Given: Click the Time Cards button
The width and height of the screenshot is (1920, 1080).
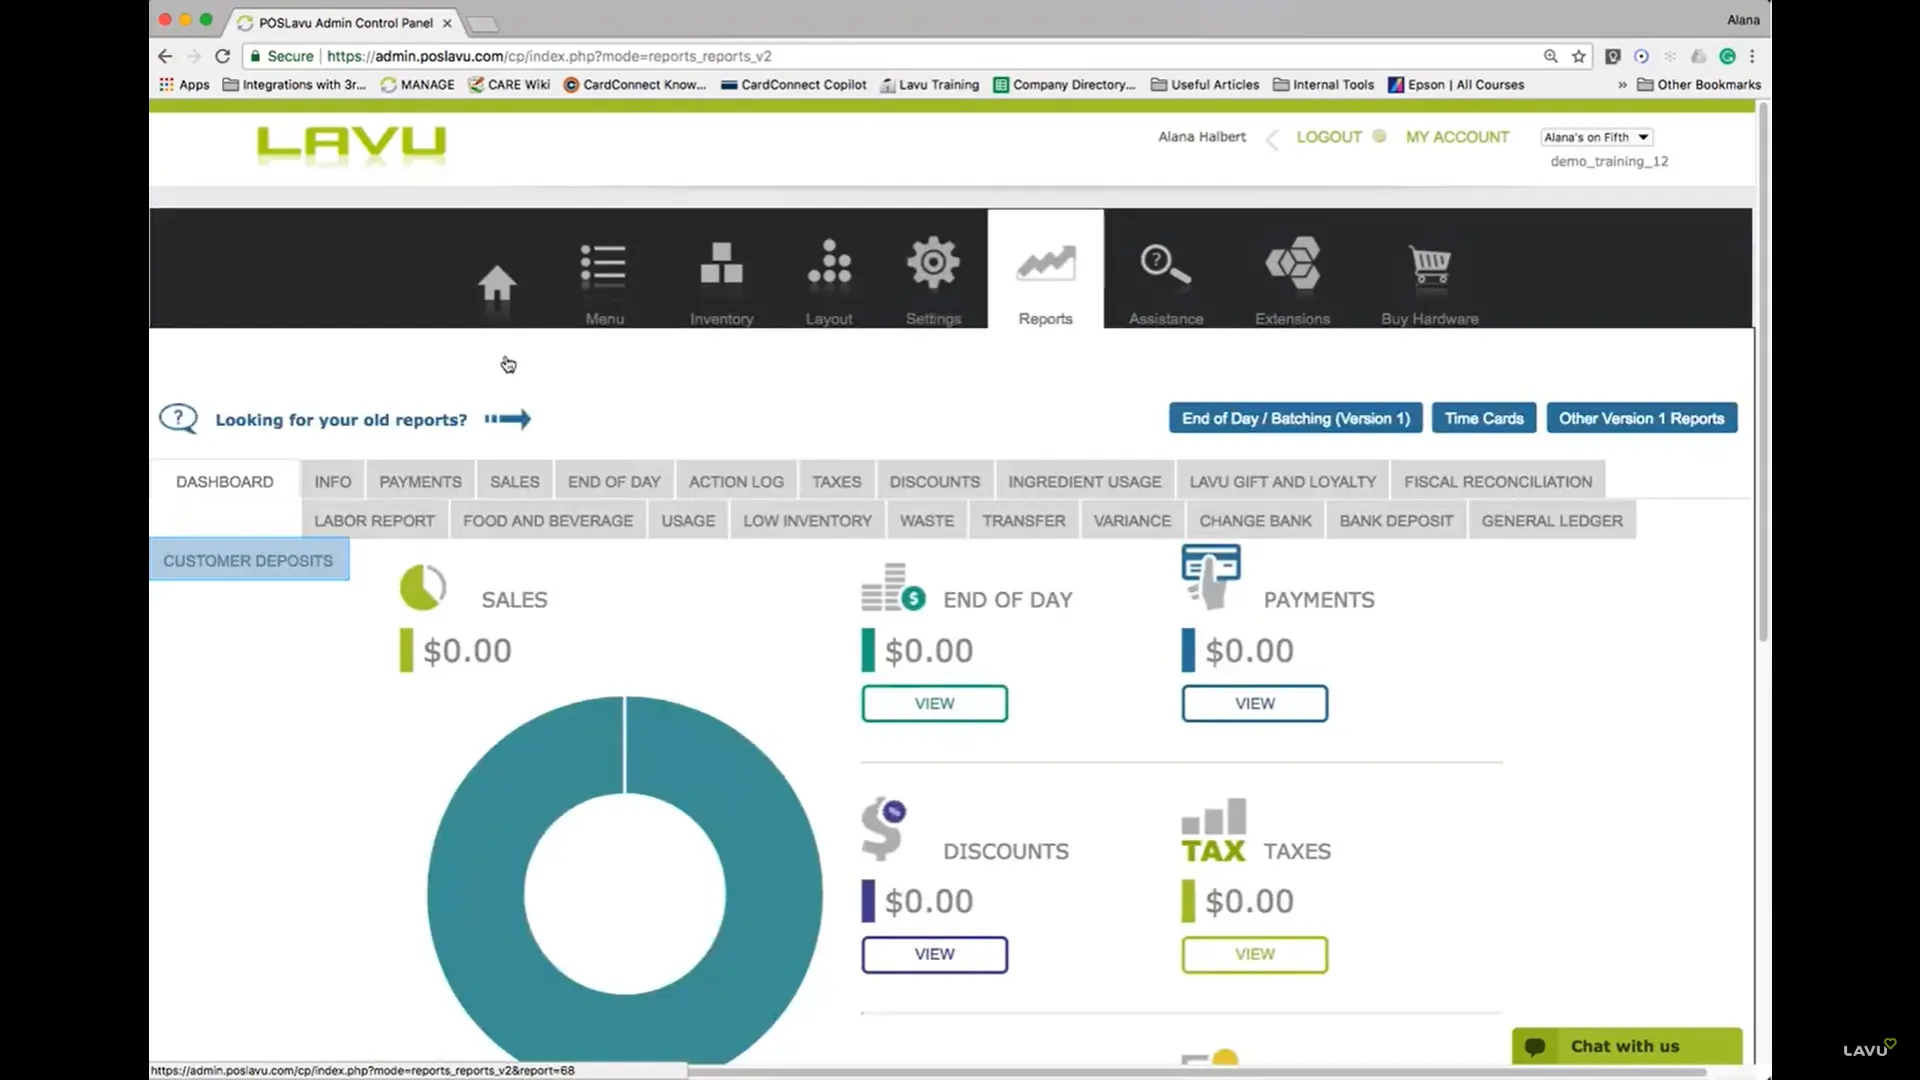Looking at the screenshot, I should pyautogui.click(x=1484, y=418).
